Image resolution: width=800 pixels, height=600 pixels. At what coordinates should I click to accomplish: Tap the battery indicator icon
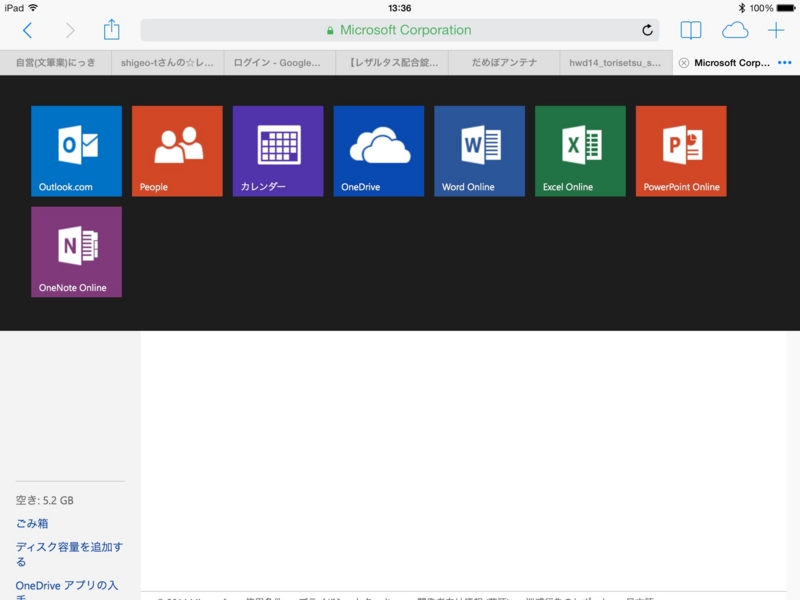786,8
